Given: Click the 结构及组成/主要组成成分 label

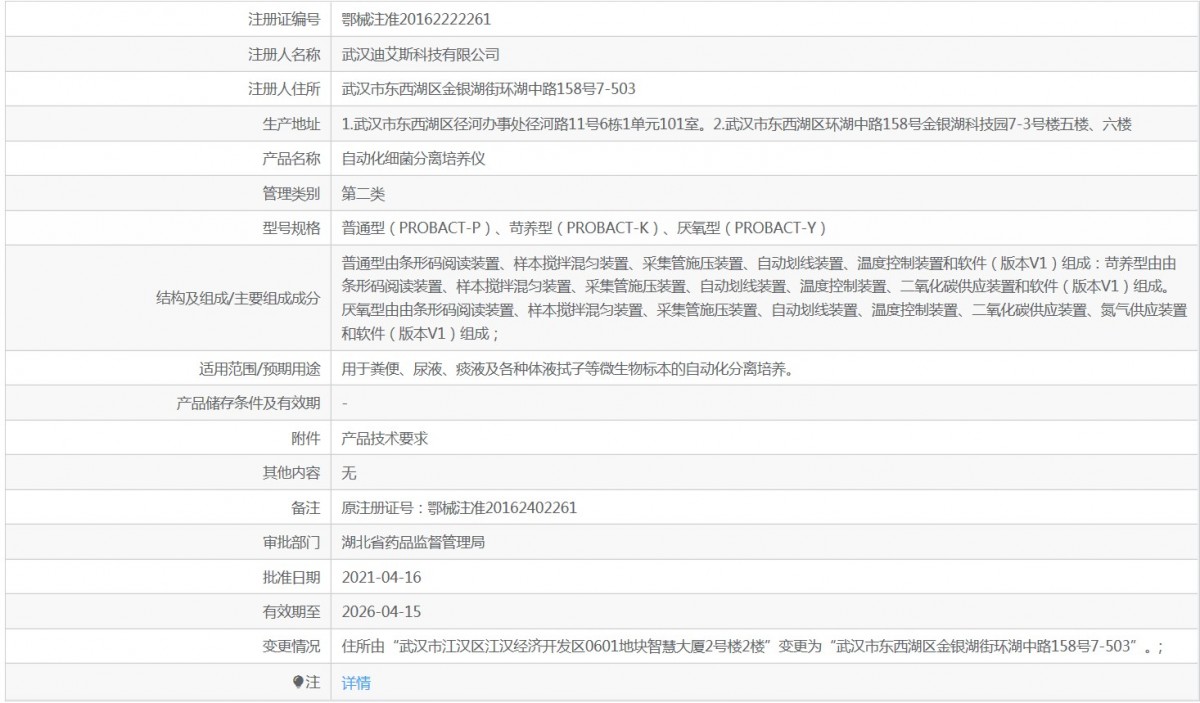Looking at the screenshot, I should (x=238, y=298).
